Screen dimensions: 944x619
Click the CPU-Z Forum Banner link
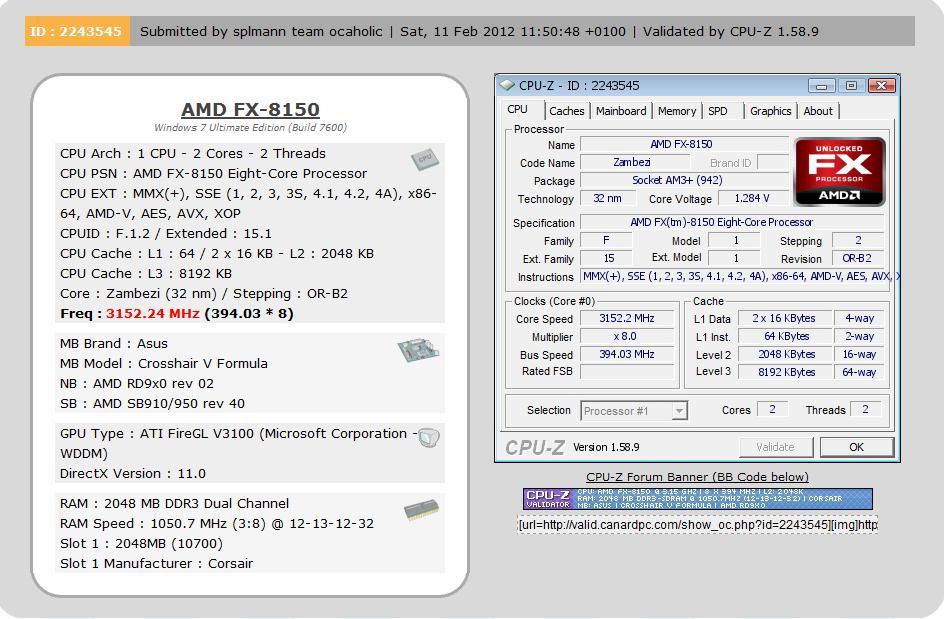coord(697,477)
